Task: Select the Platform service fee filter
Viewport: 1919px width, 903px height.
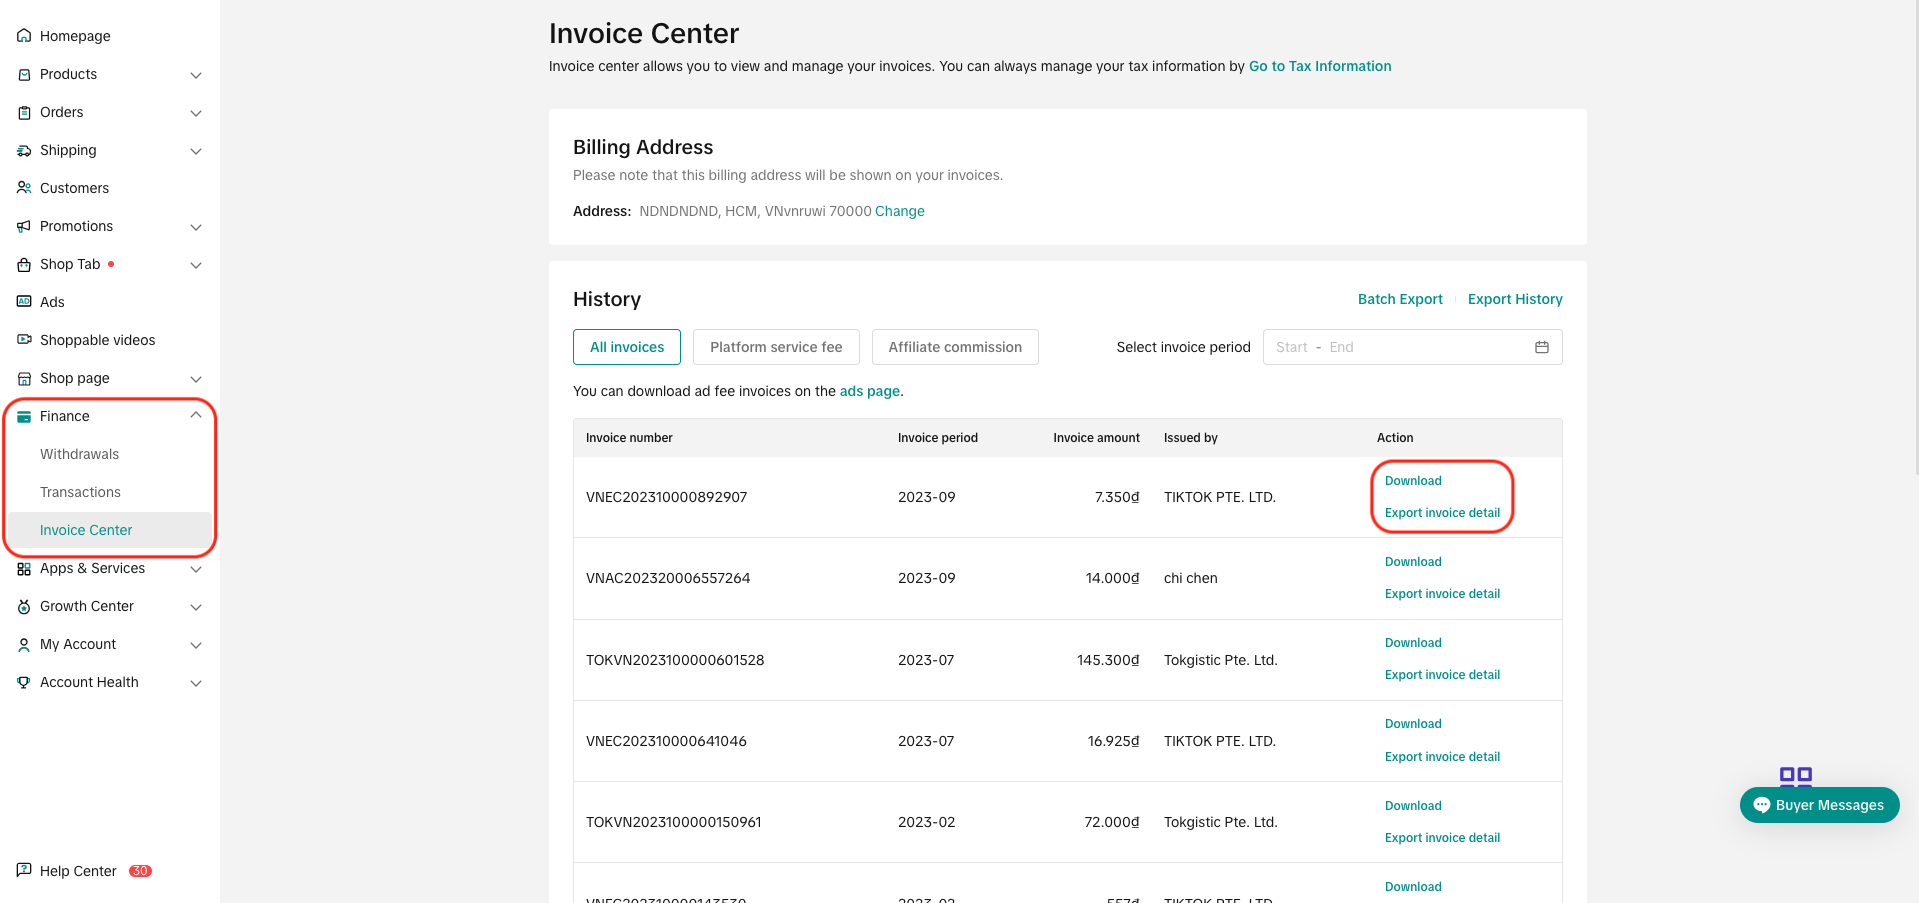Action: (776, 347)
